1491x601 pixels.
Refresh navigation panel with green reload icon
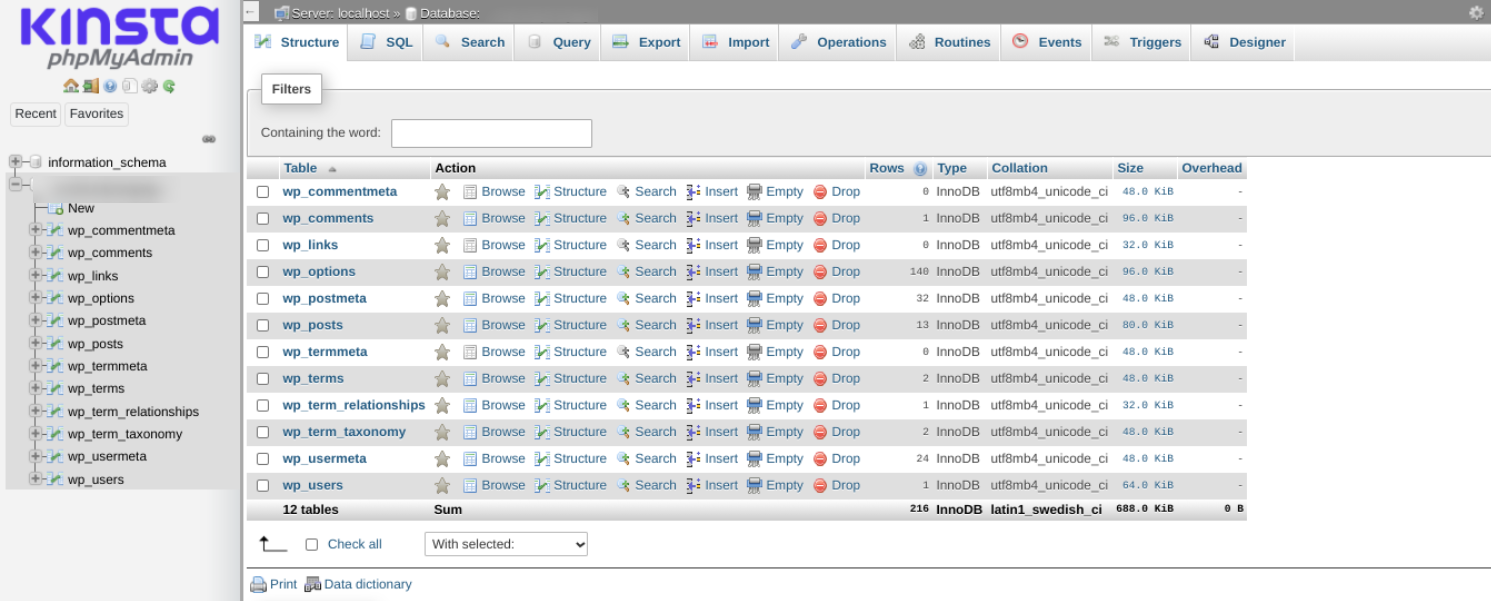point(169,86)
